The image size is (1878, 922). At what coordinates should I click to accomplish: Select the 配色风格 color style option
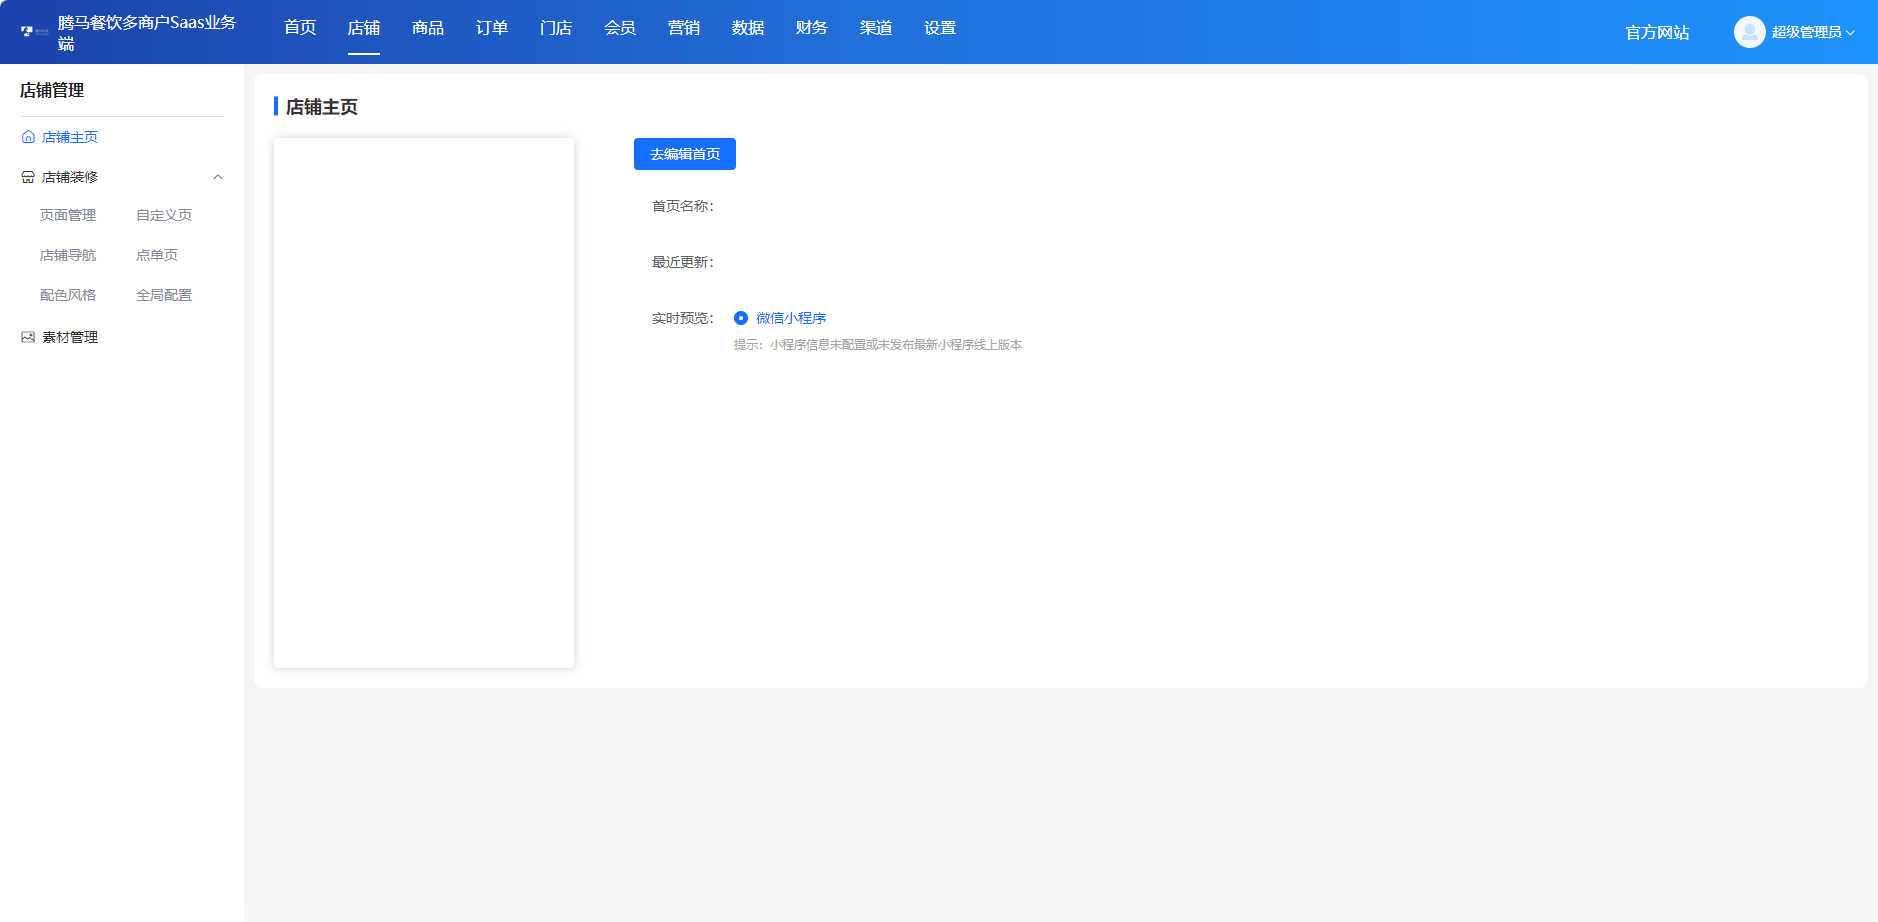(69, 294)
